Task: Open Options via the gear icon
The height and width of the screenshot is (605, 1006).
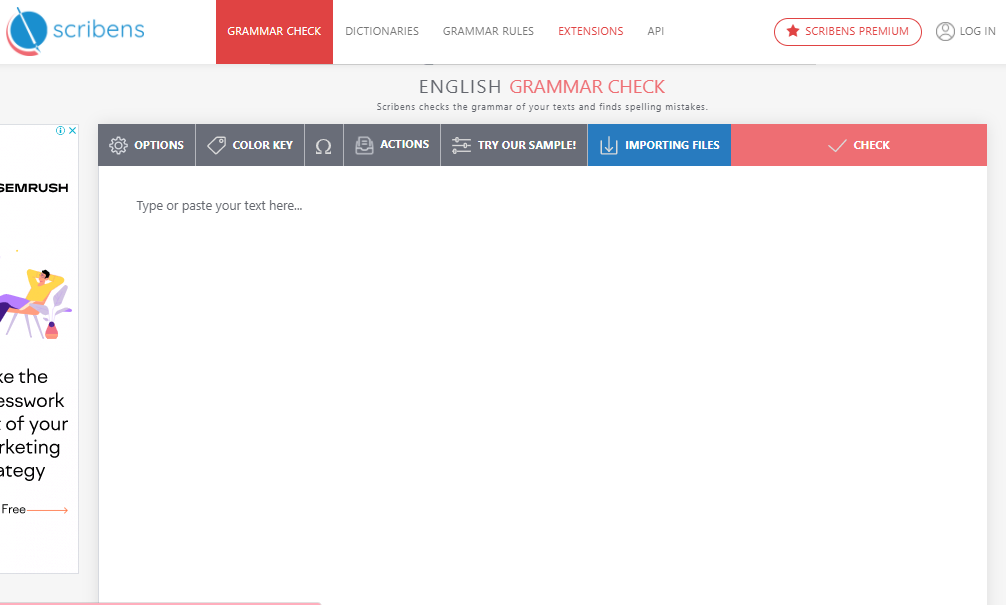Action: [x=118, y=146]
